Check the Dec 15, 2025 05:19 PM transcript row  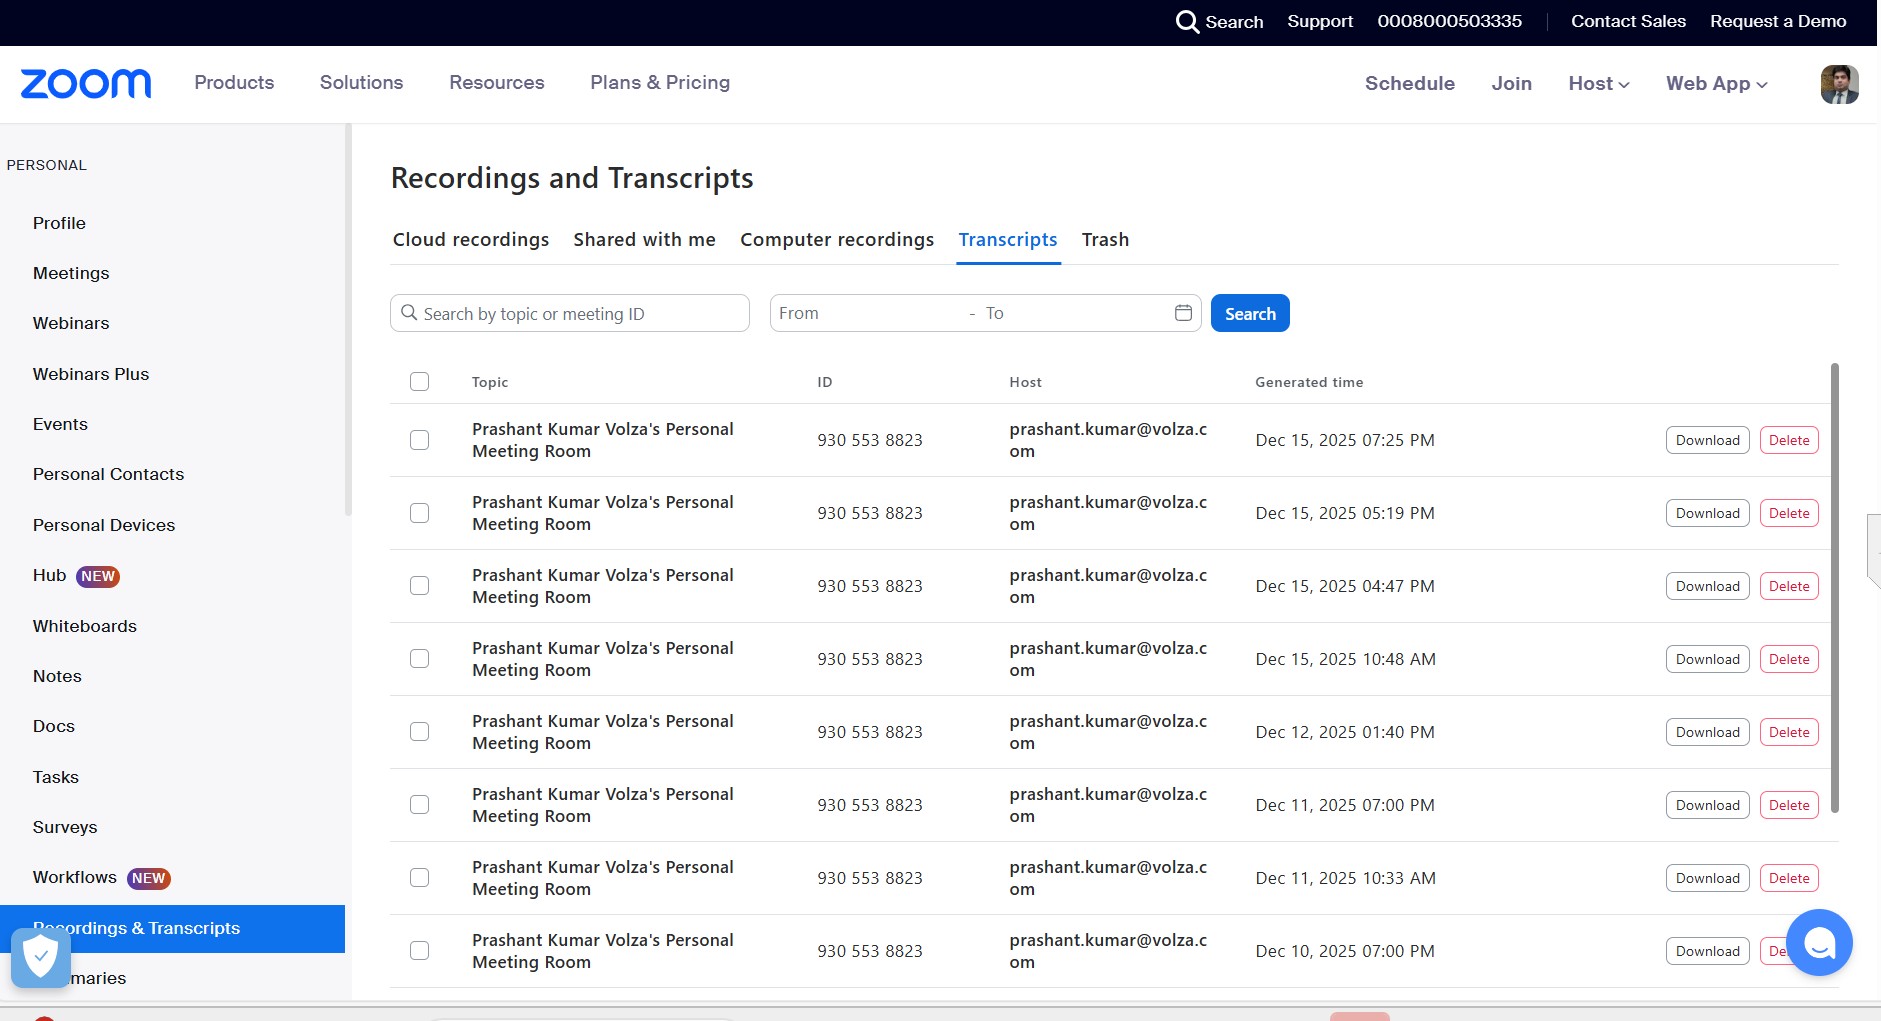click(420, 513)
